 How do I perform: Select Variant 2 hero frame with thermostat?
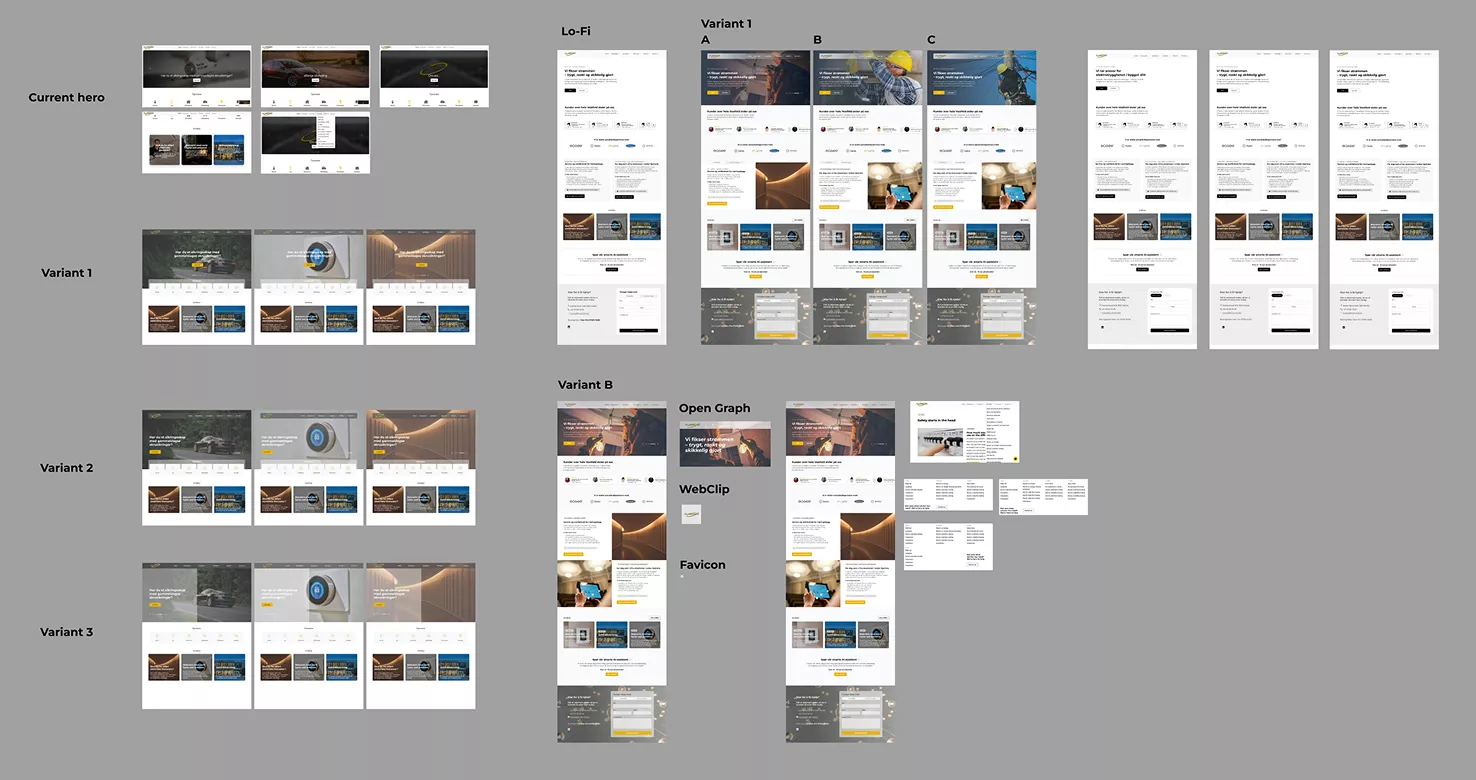point(309,467)
